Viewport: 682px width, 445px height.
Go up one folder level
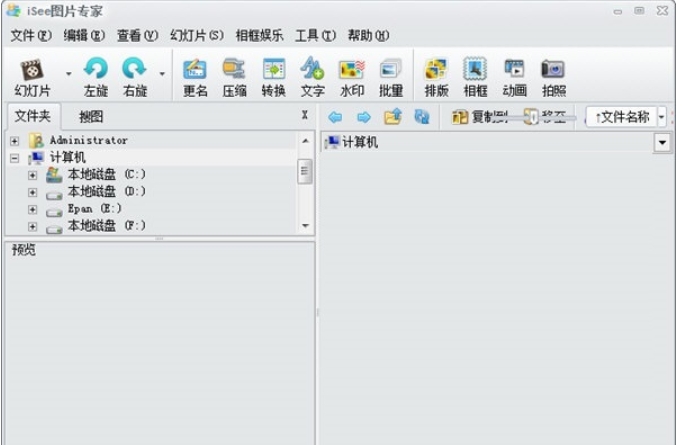[393, 117]
